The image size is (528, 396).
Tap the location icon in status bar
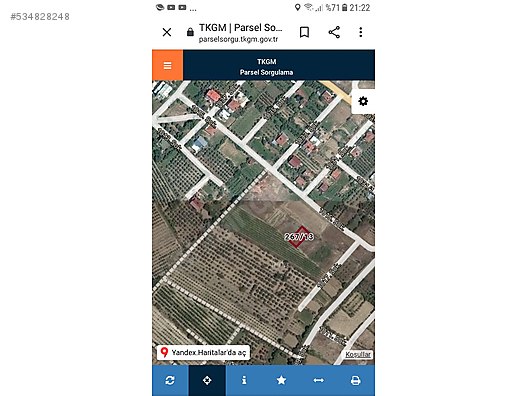(297, 7)
